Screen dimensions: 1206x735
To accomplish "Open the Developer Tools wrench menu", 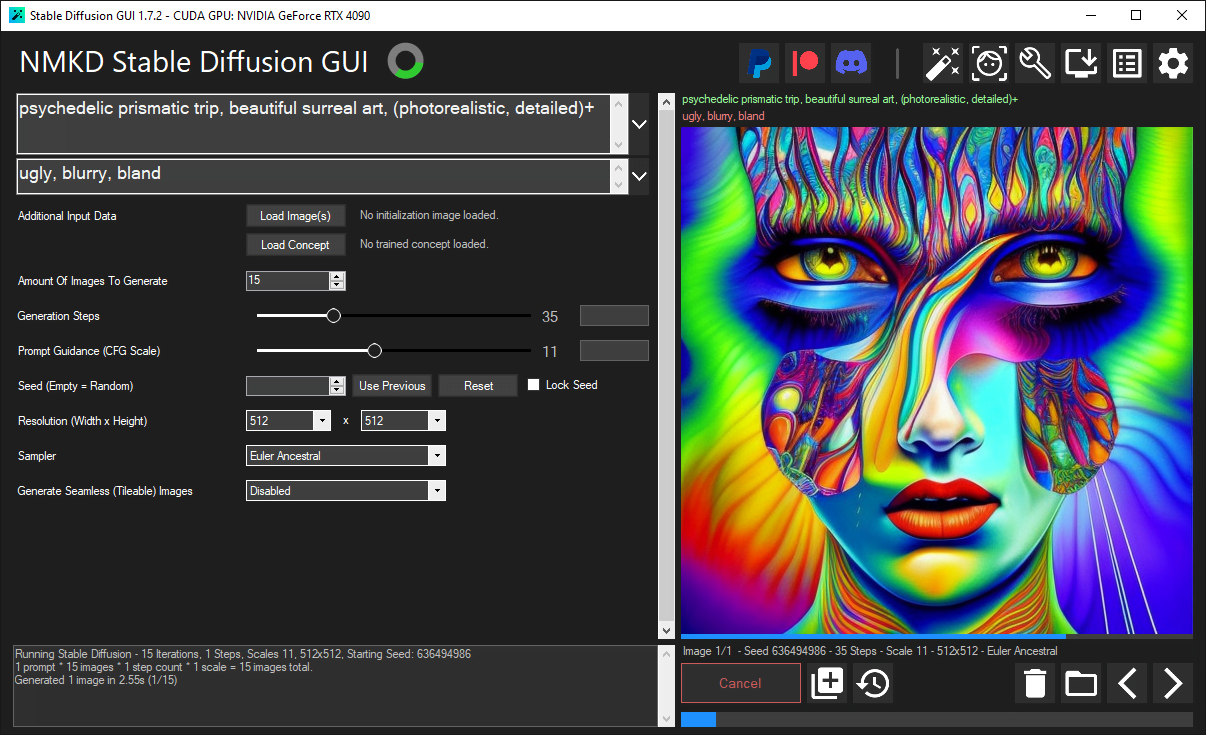I will pos(1034,63).
